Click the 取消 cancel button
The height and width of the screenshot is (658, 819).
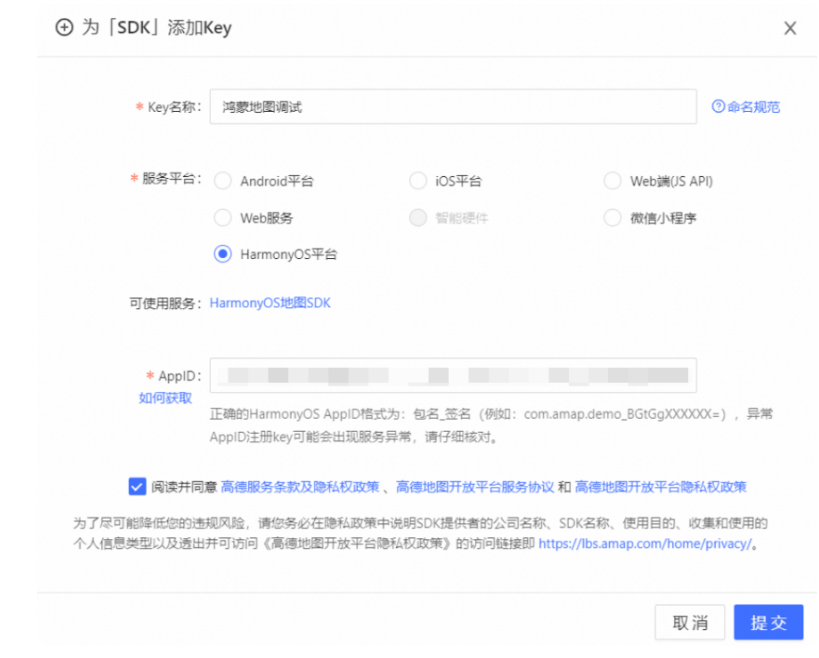(x=688, y=621)
